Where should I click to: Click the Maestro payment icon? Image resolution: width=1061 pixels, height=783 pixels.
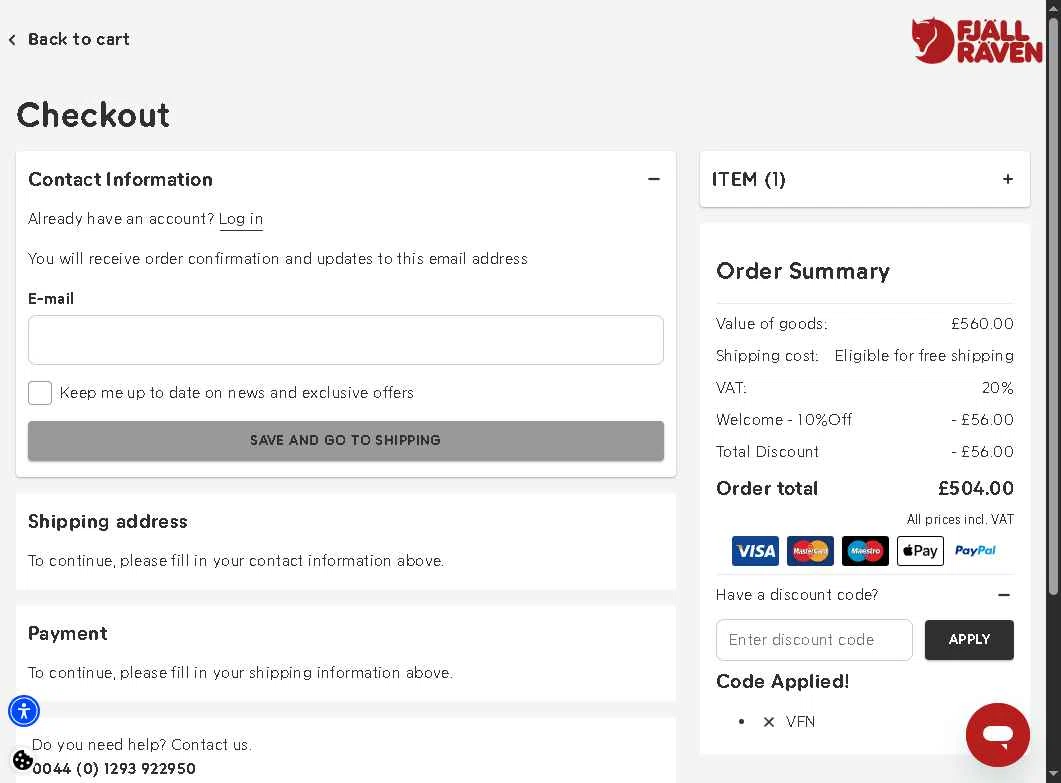click(865, 551)
